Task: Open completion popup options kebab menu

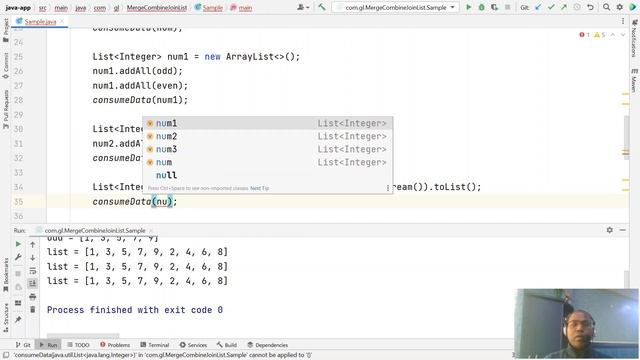Action: tap(388, 188)
